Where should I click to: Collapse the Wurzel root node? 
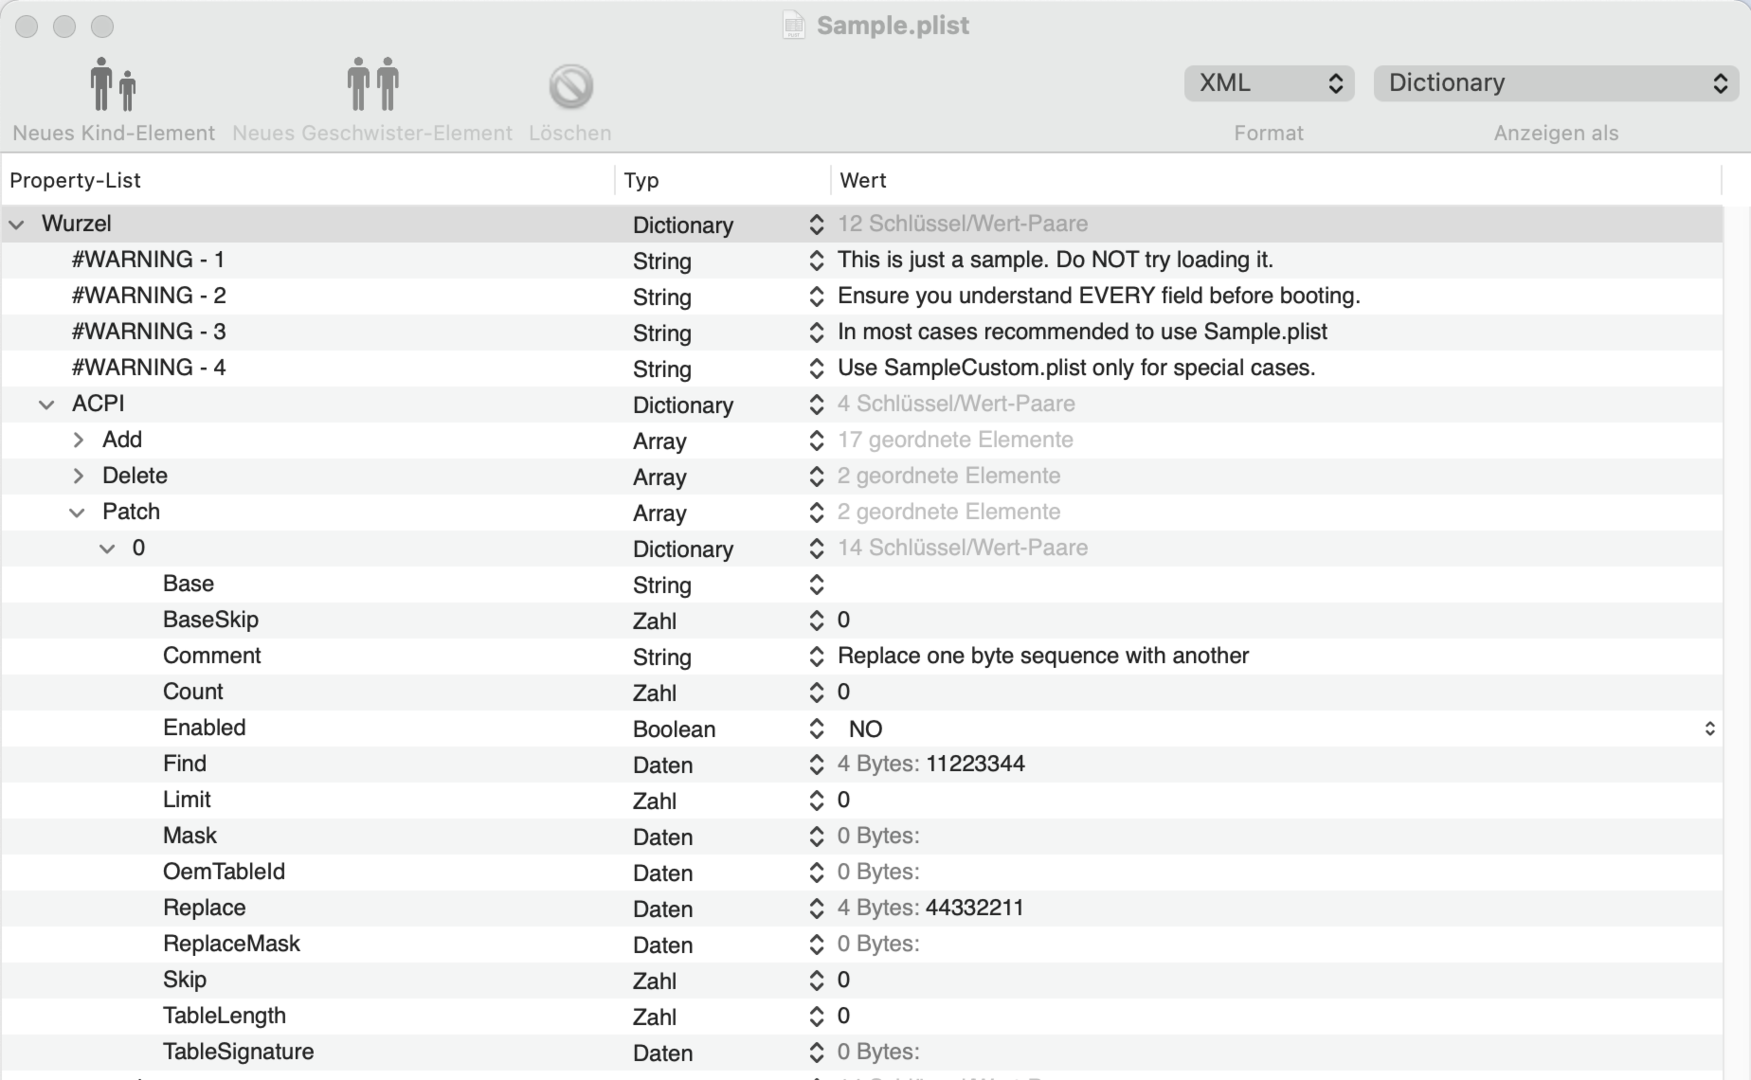(x=17, y=224)
